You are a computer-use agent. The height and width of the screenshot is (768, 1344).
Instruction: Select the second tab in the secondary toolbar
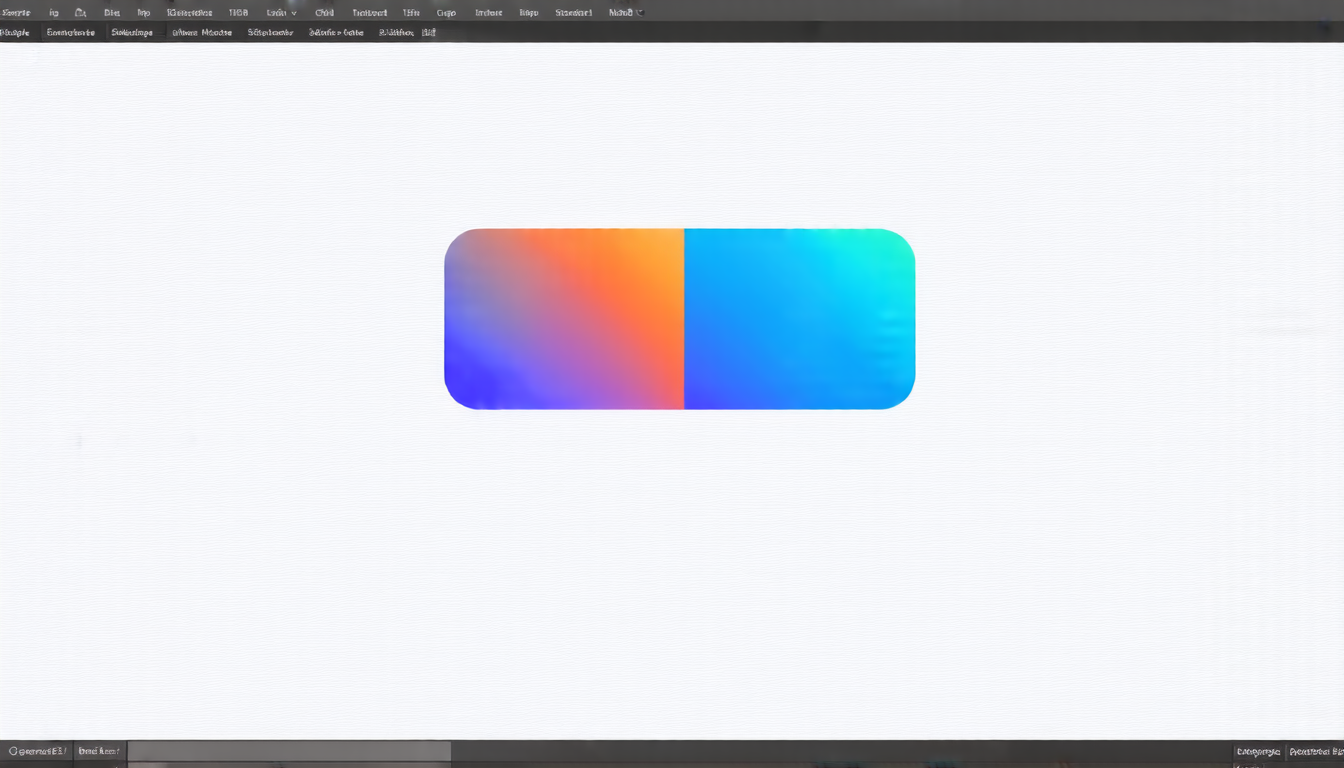coord(71,32)
